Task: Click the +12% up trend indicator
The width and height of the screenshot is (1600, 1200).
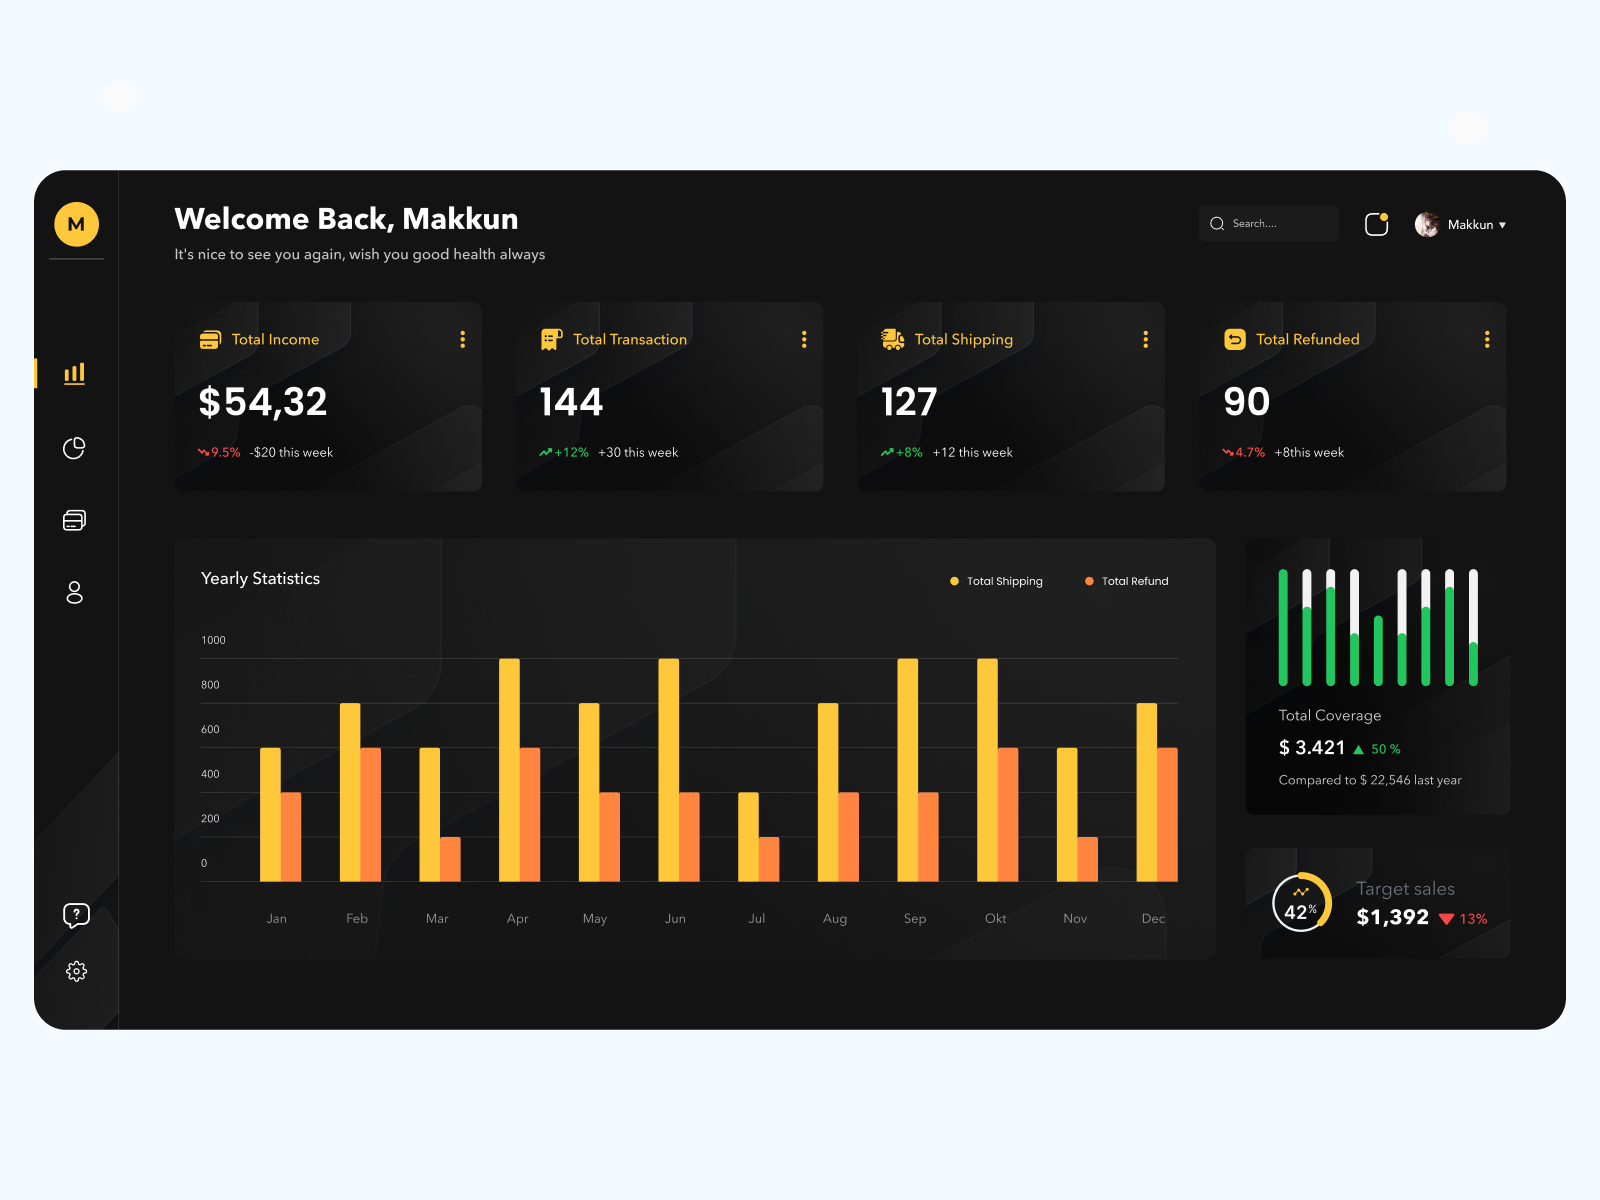Action: pos(564,453)
